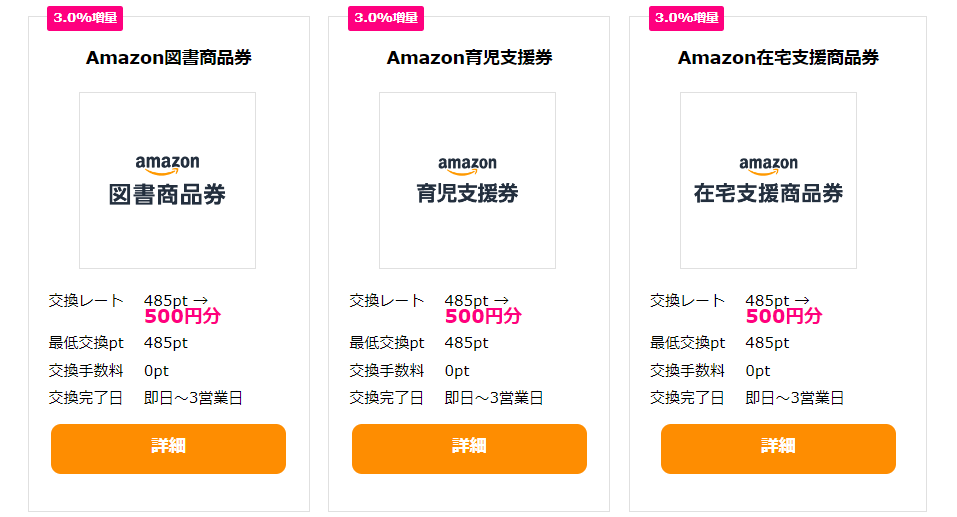The height and width of the screenshot is (517, 957).
Task: Click 最低交換pt value on 在宅支援商品券 card
Action: [767, 343]
